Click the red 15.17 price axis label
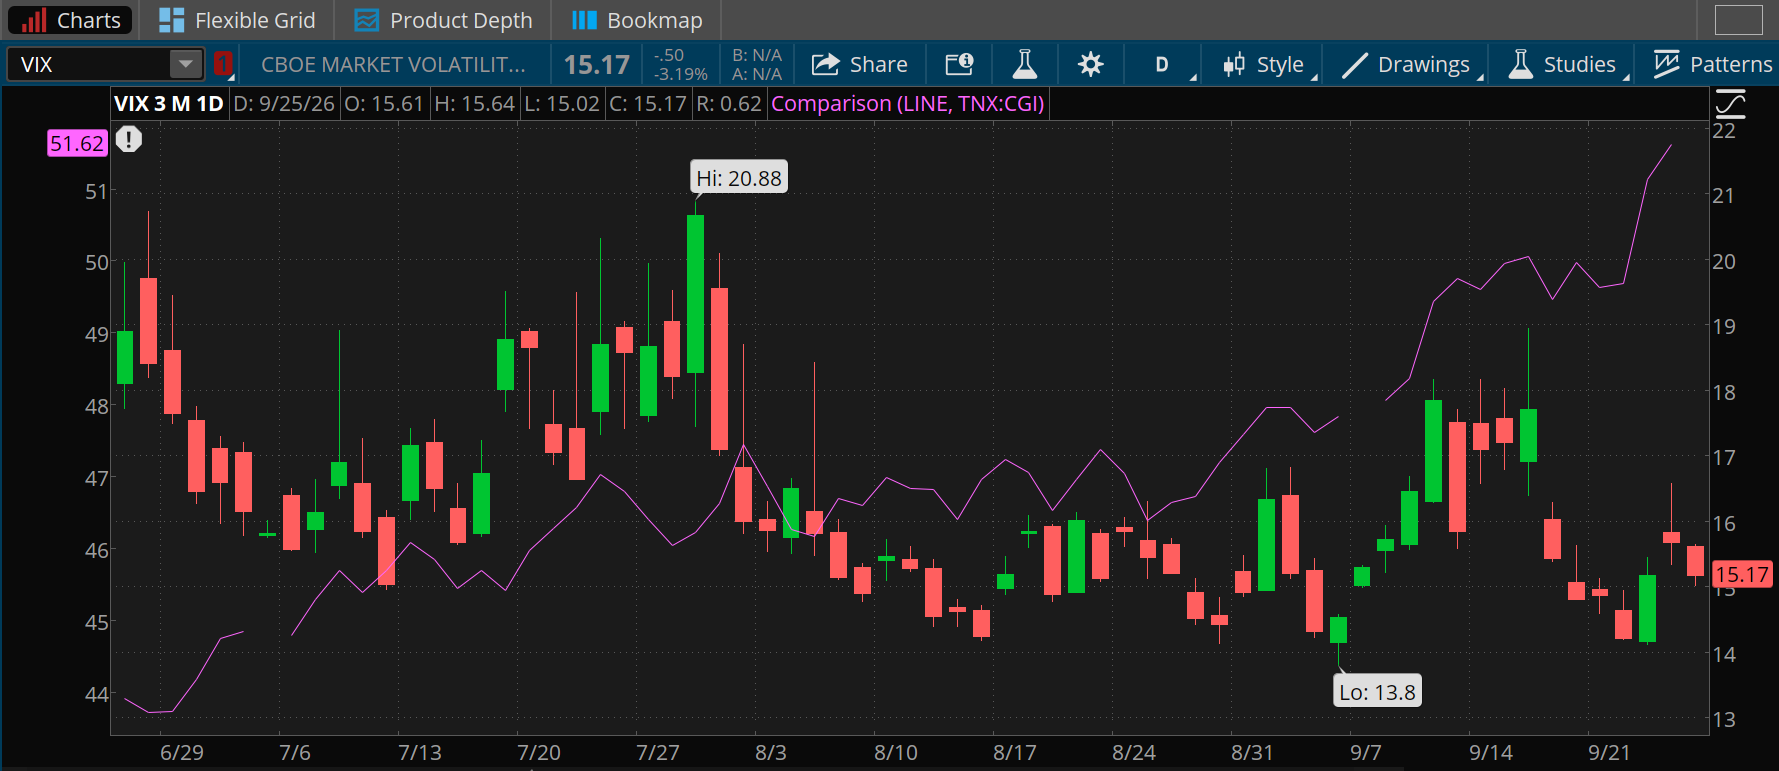Screen dimensions: 1779x771 1742,575
